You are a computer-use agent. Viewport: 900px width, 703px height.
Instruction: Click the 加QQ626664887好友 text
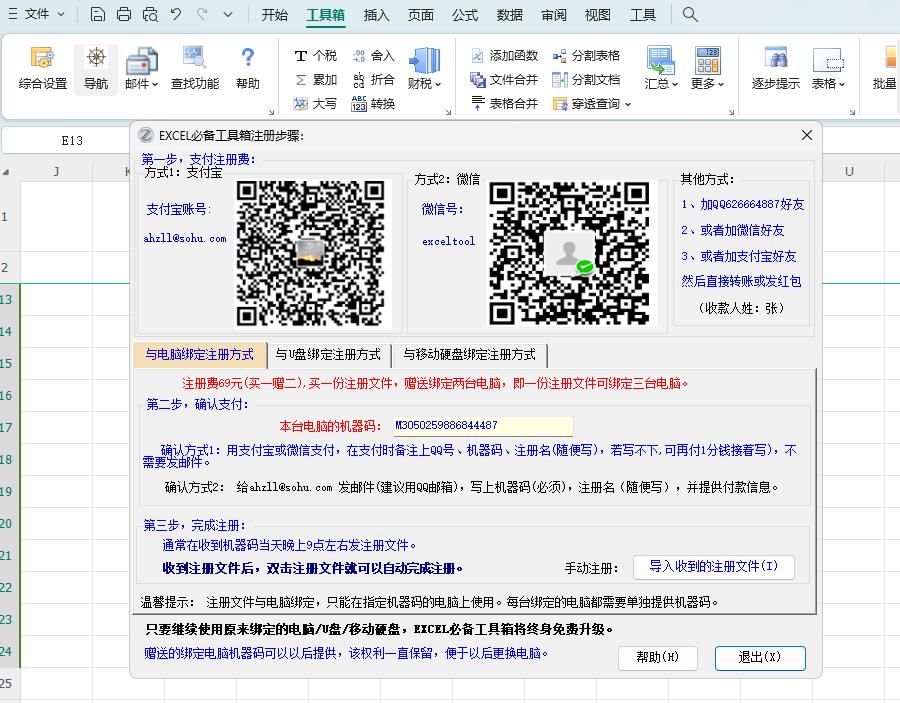pyautogui.click(x=743, y=204)
